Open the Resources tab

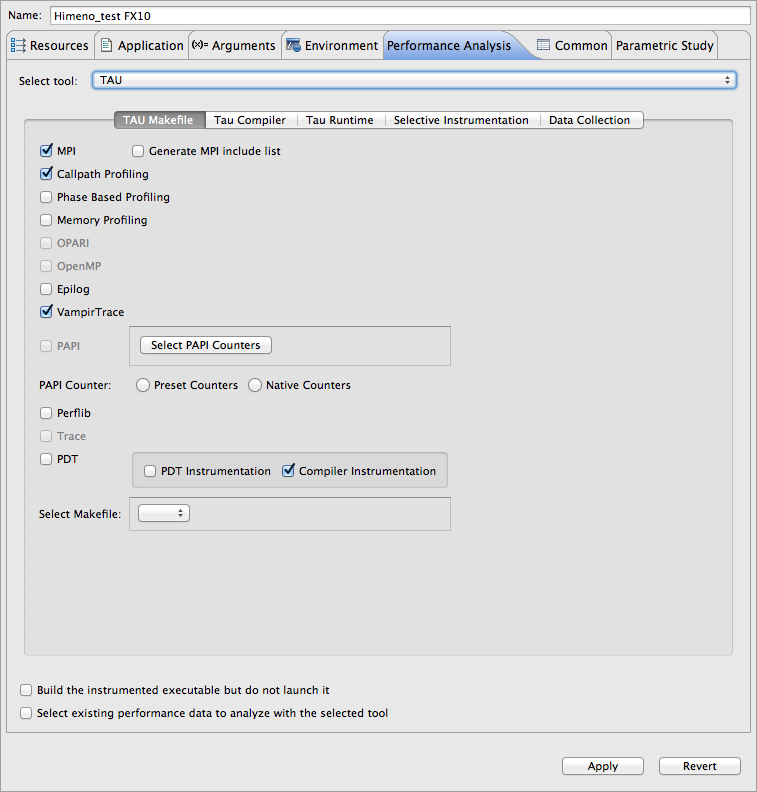pos(50,46)
